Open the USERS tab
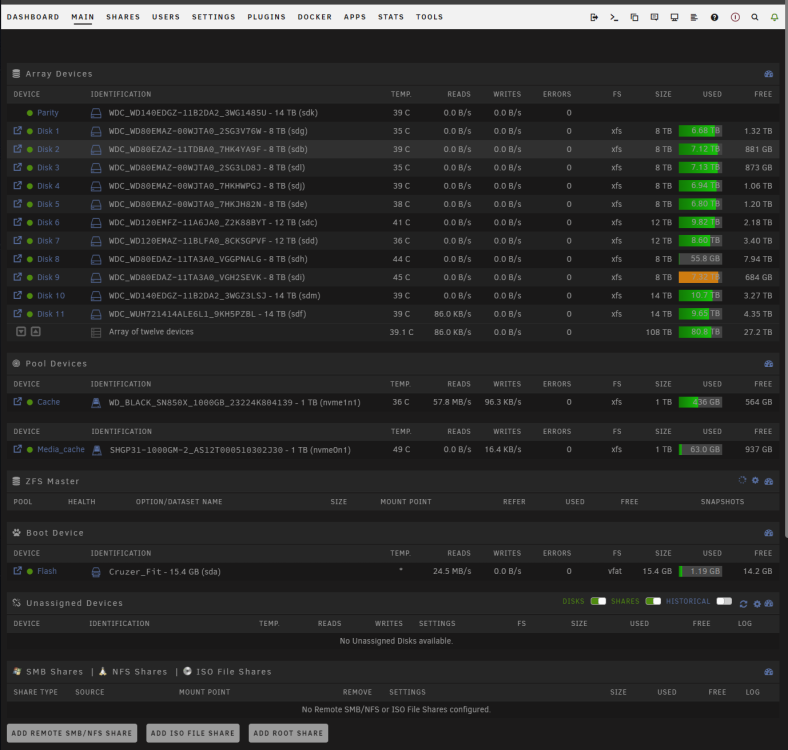The image size is (788, 750). (x=166, y=17)
